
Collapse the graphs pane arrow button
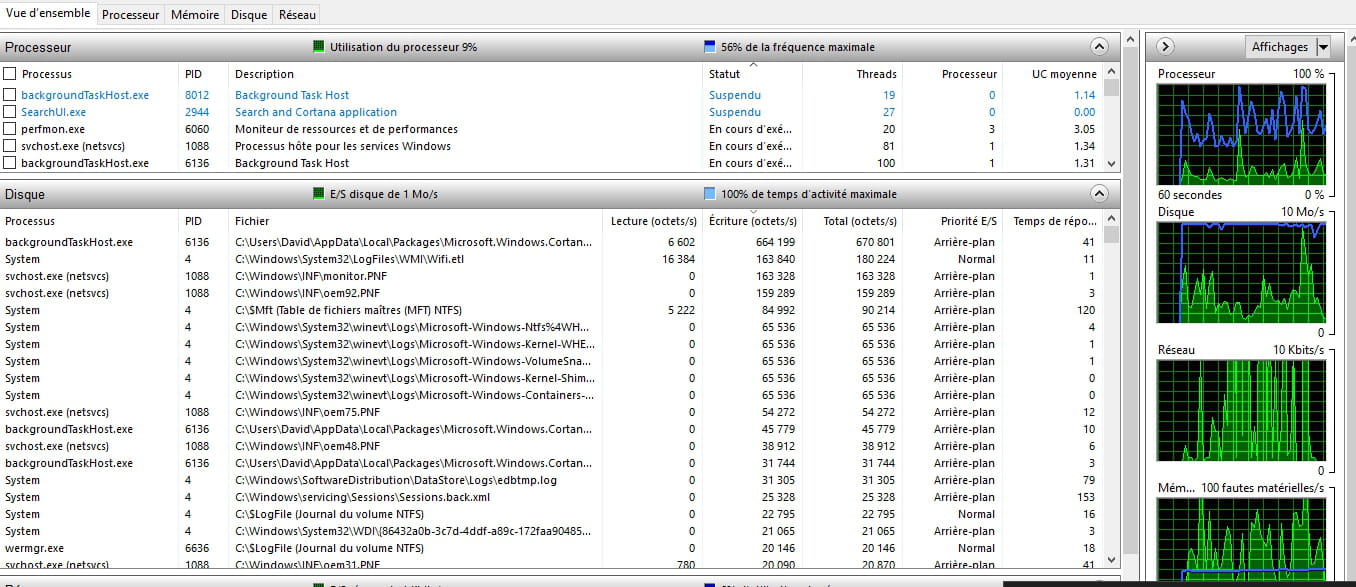1165,47
